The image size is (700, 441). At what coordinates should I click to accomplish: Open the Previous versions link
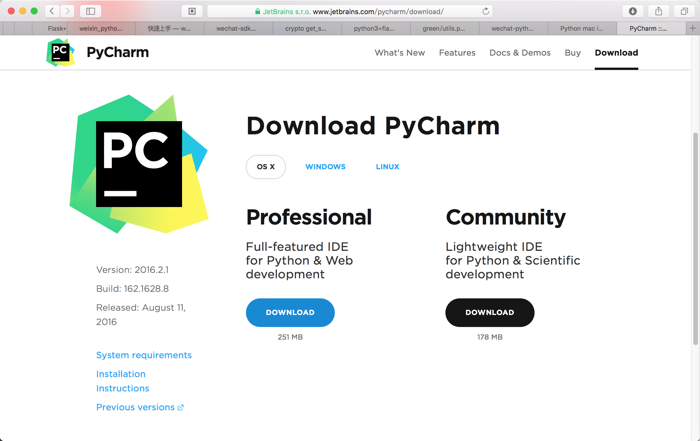(140, 407)
